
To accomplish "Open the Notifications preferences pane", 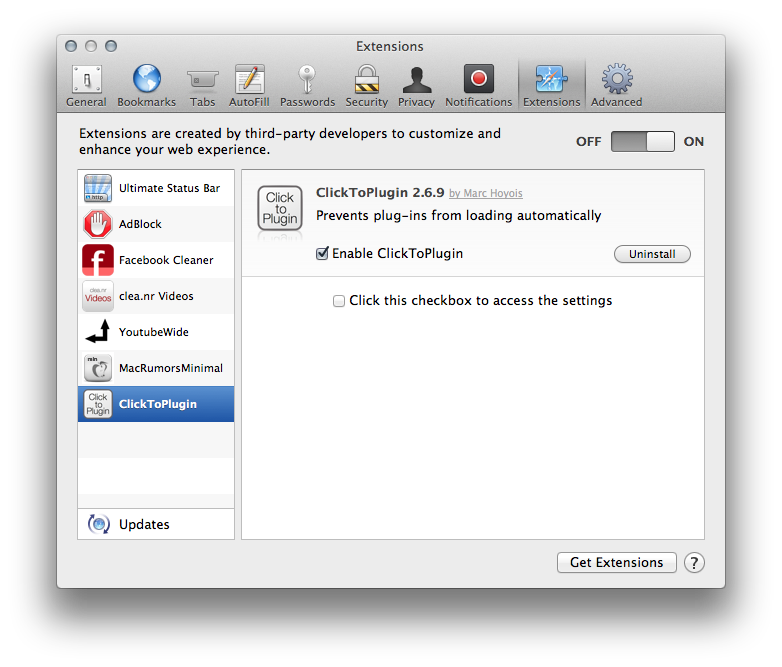I will [478, 86].
